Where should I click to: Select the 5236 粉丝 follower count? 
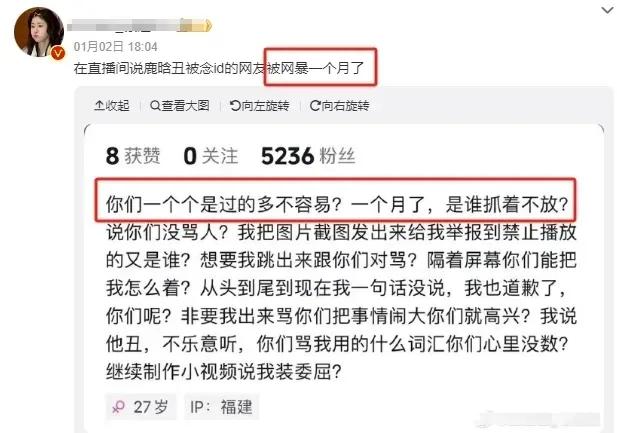pos(308,156)
